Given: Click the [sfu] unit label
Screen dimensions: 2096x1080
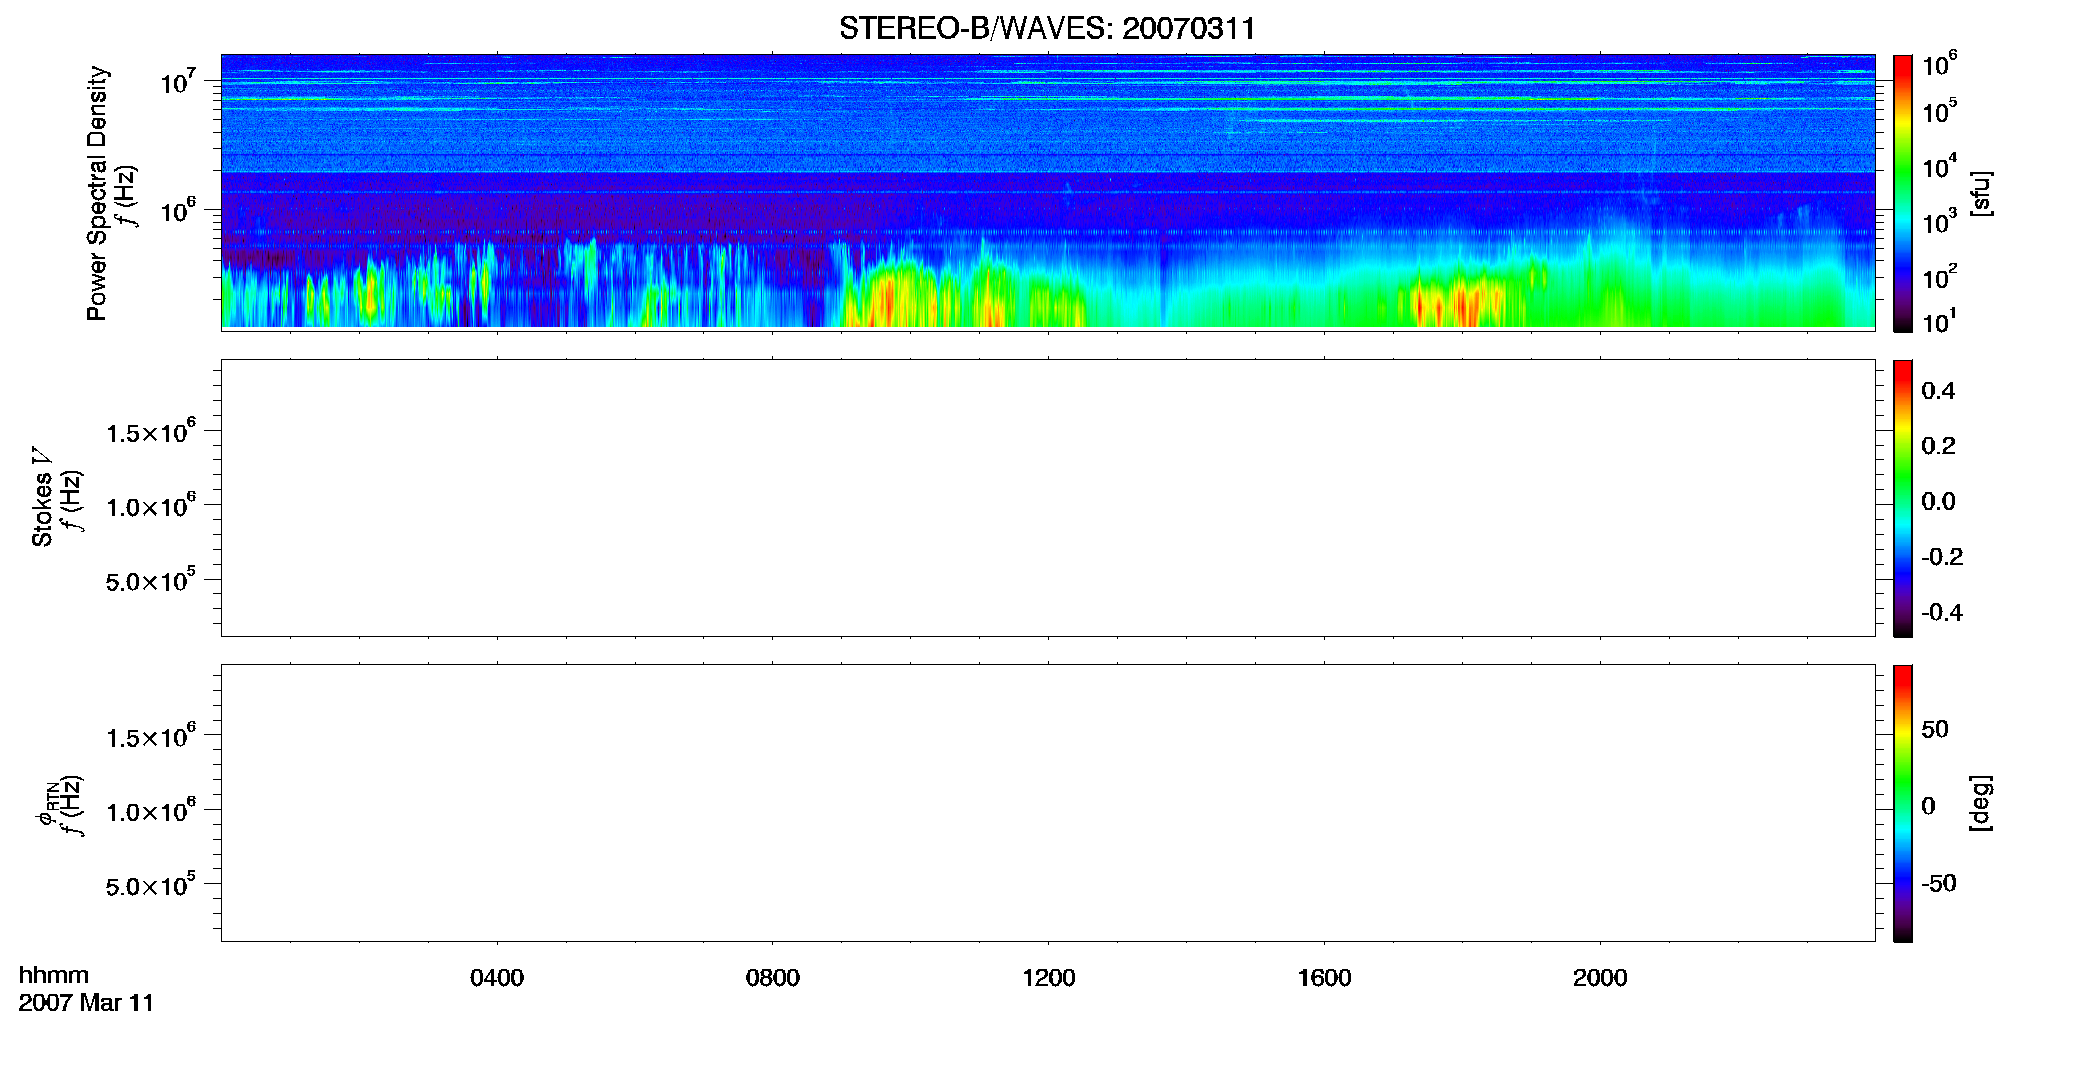Looking at the screenshot, I should 1980,193.
